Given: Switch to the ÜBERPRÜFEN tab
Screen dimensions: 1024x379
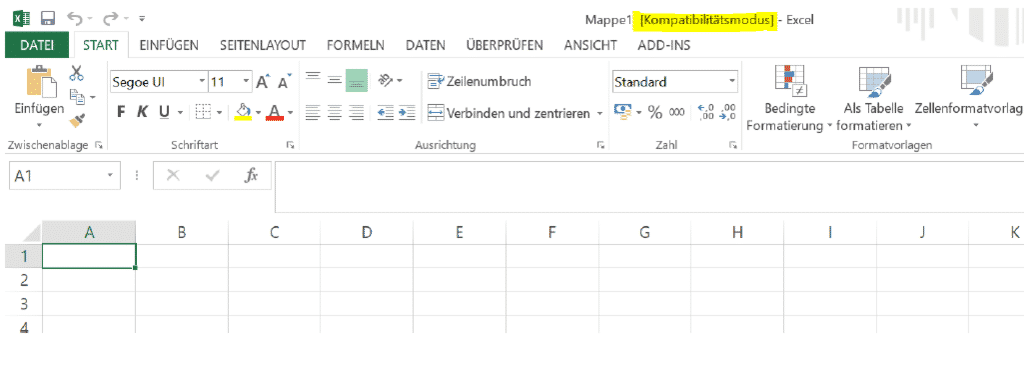Looking at the screenshot, I should (x=504, y=45).
